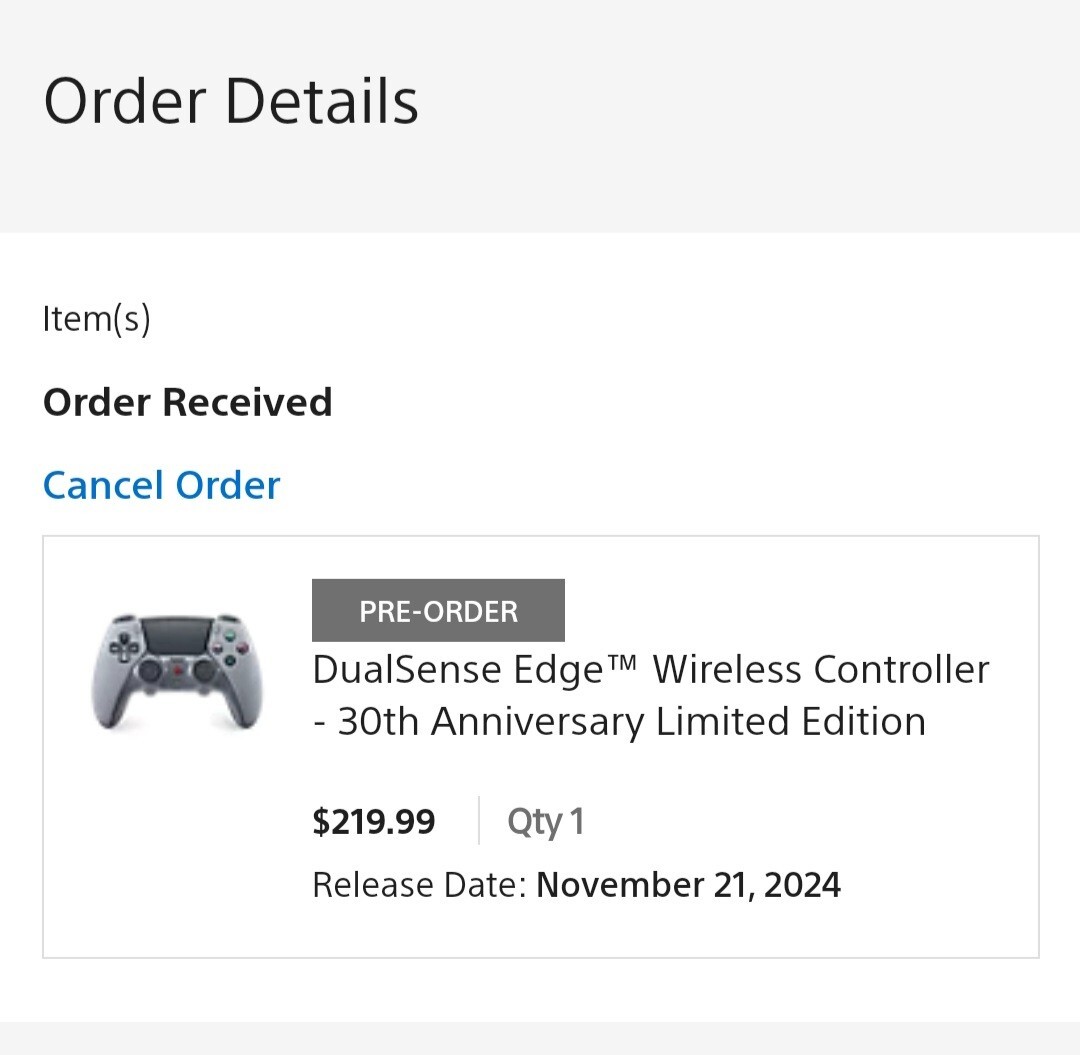This screenshot has height=1055, width=1080.
Task: Click the Cancel Order link
Action: 161,485
